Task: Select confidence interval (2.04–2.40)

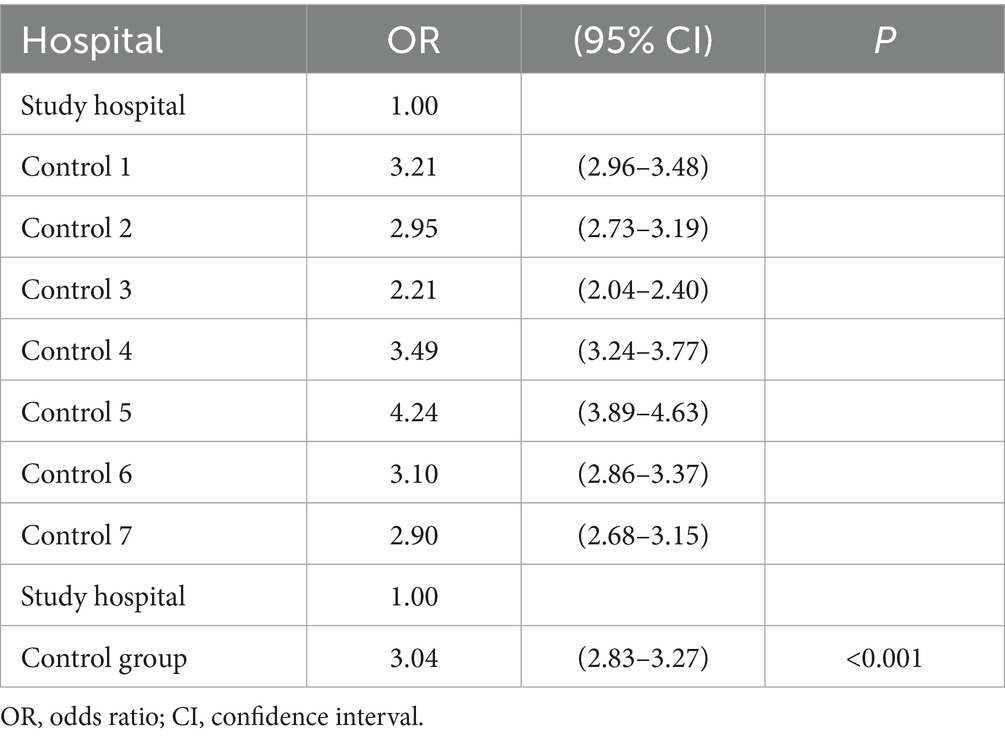Action: click(643, 290)
